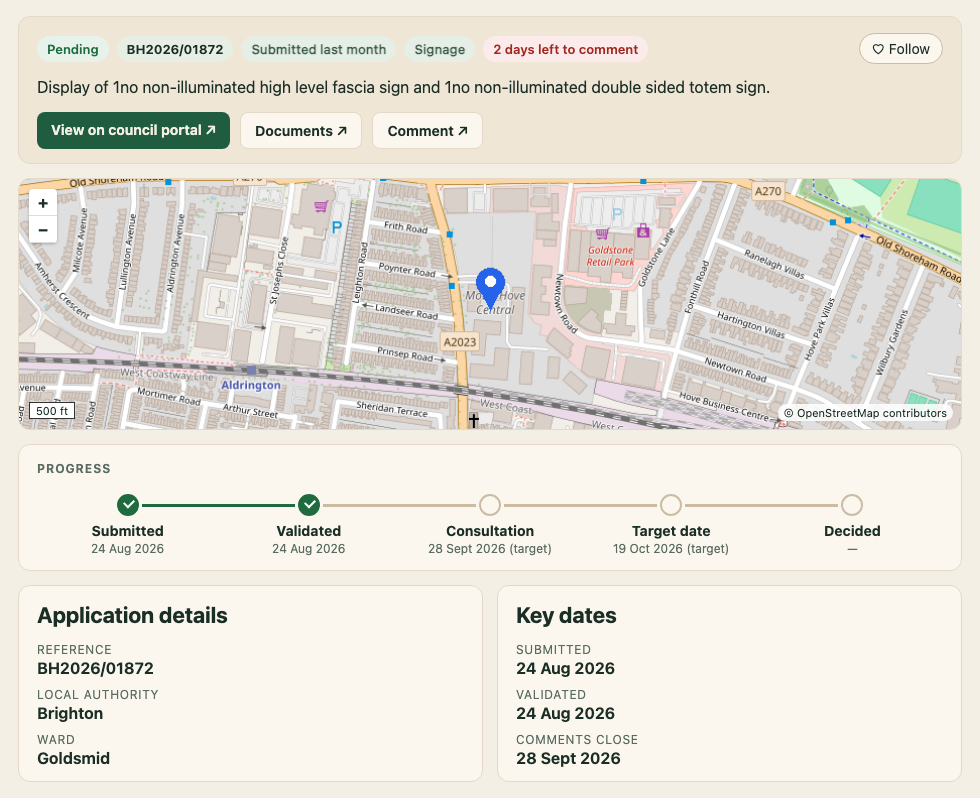This screenshot has width=980, height=798.
Task: Open View on council portal
Action: [x=133, y=131]
